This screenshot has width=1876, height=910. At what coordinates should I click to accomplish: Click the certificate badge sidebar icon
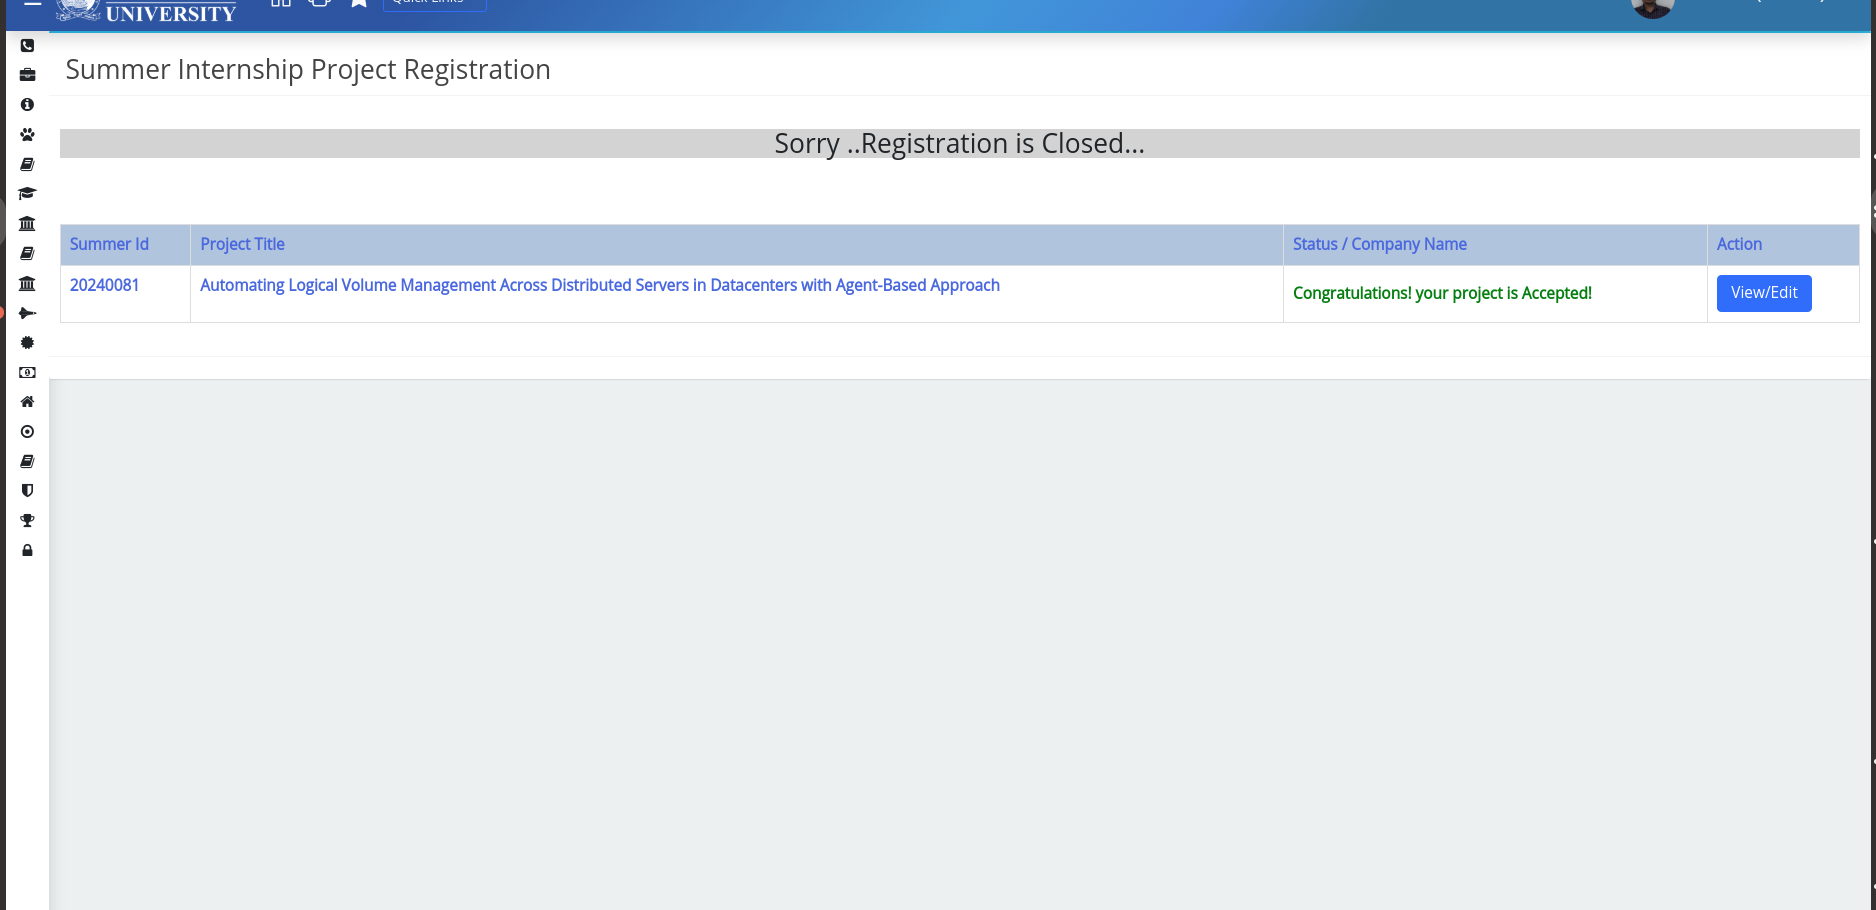tap(27, 343)
